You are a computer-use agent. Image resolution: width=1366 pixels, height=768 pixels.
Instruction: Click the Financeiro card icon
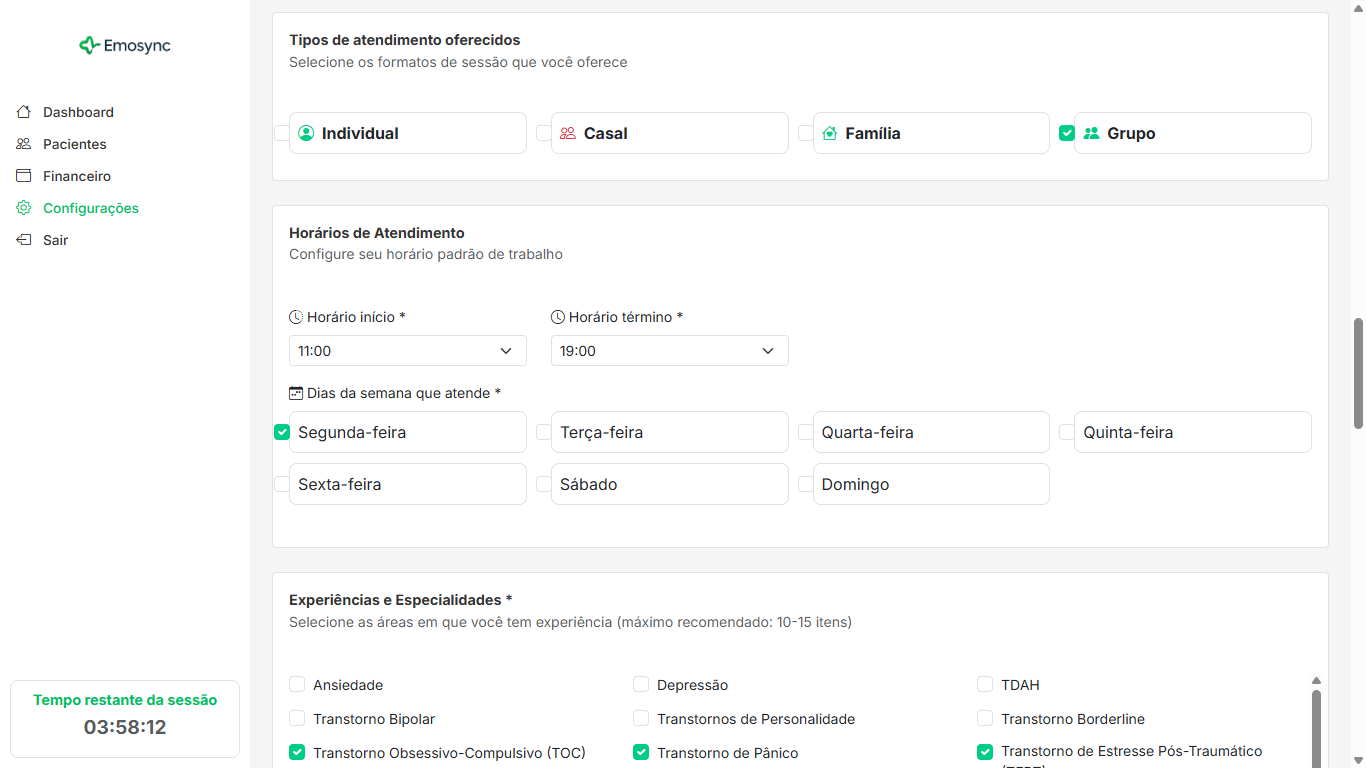pos(22,175)
